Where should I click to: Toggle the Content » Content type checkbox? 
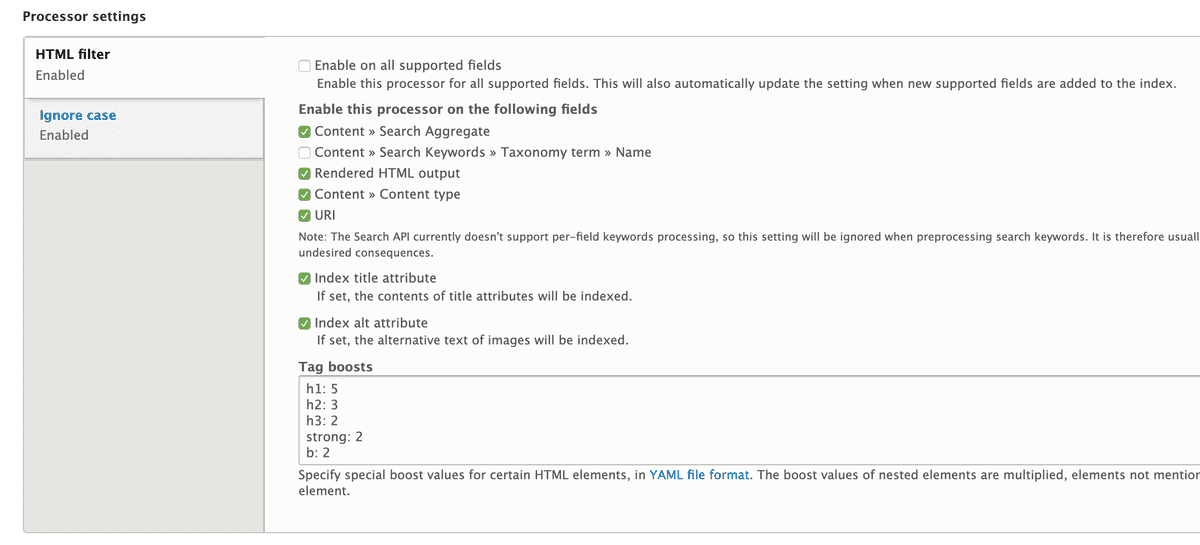click(x=305, y=195)
